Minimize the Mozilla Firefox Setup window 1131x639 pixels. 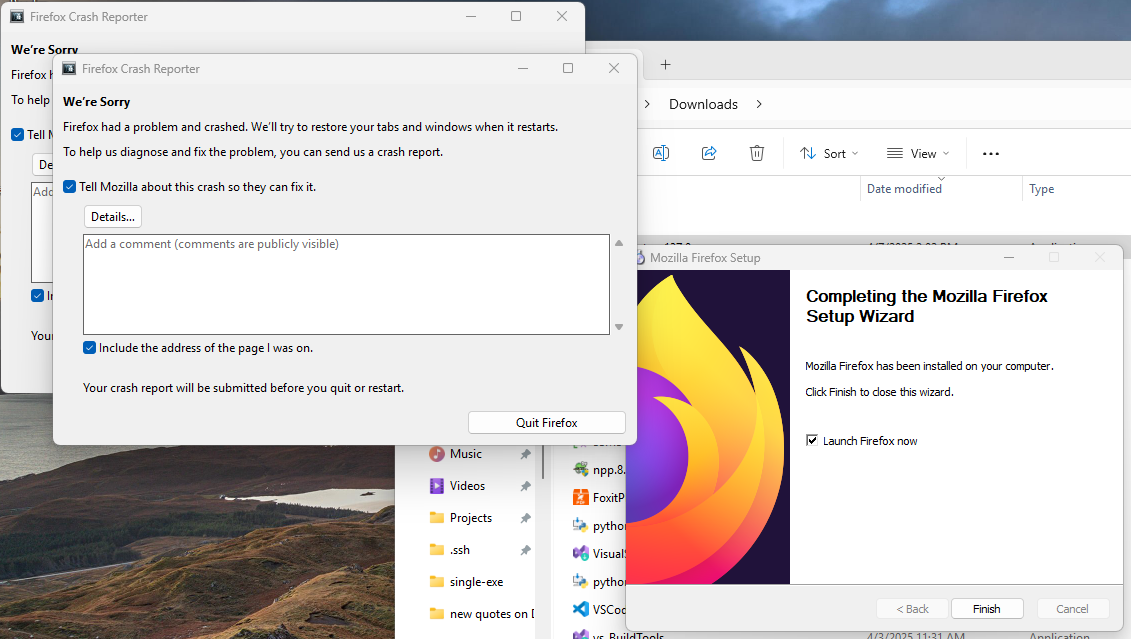click(x=1009, y=257)
